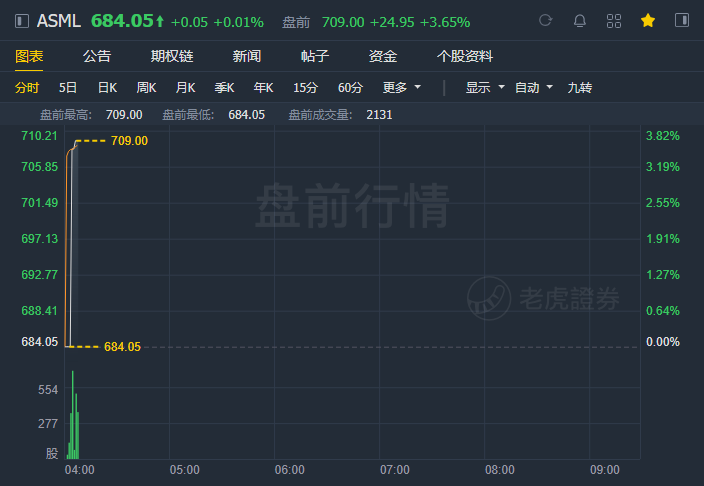Open the 资金 tab

383,56
